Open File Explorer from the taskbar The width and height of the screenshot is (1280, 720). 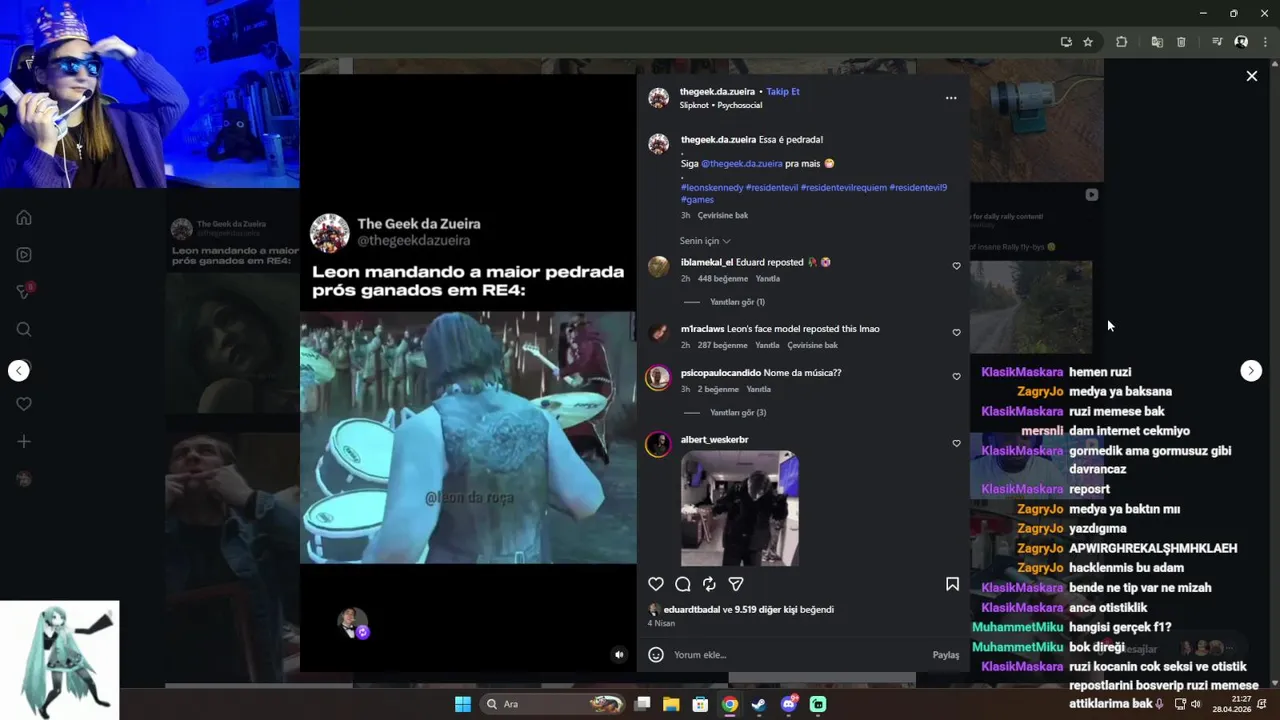click(x=671, y=704)
